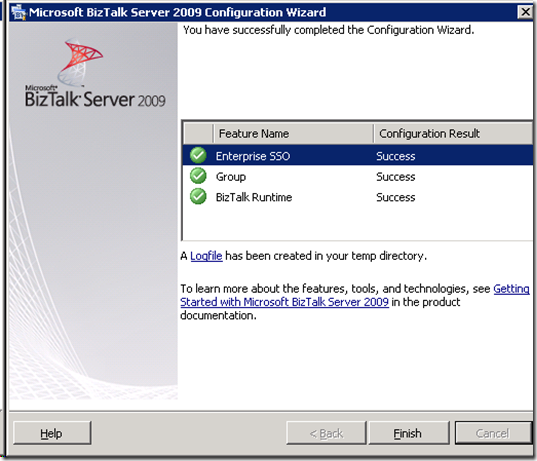This screenshot has width=537, height=461.
Task: Click the green check icon for BizTalk Runtime
Action: 198,197
